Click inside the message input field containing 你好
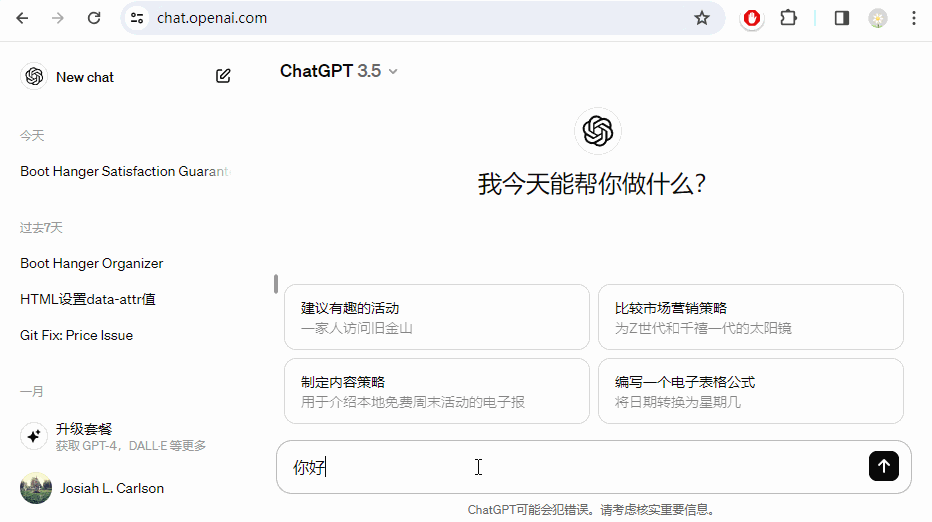The image size is (932, 522). (x=570, y=467)
